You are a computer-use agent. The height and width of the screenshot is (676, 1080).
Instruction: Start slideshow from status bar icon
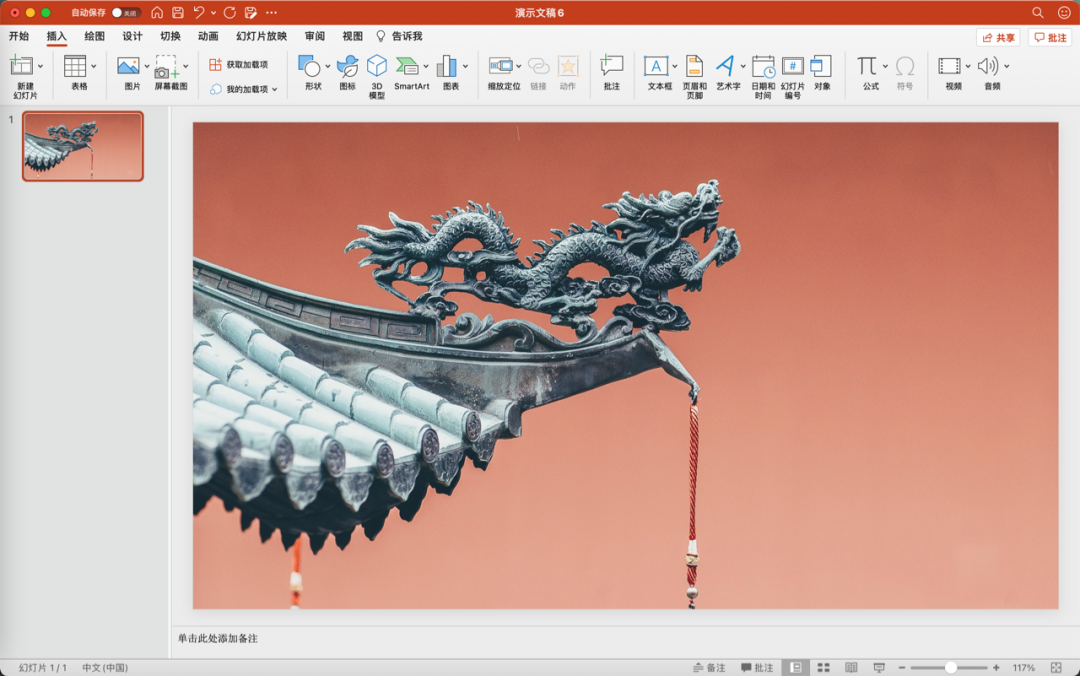click(879, 667)
